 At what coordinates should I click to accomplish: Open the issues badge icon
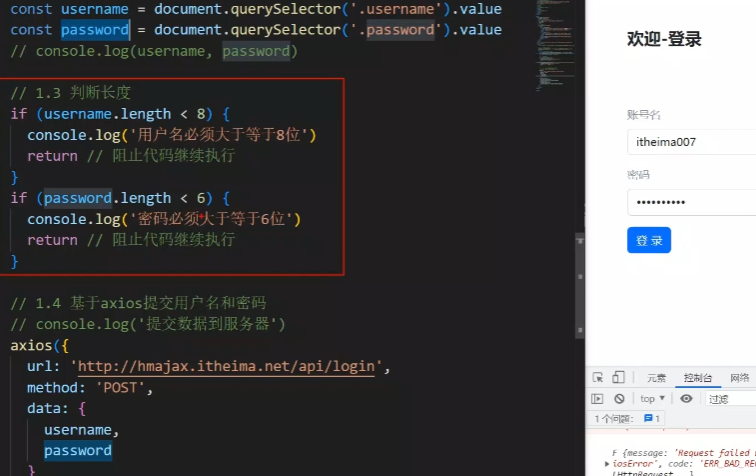[651, 418]
